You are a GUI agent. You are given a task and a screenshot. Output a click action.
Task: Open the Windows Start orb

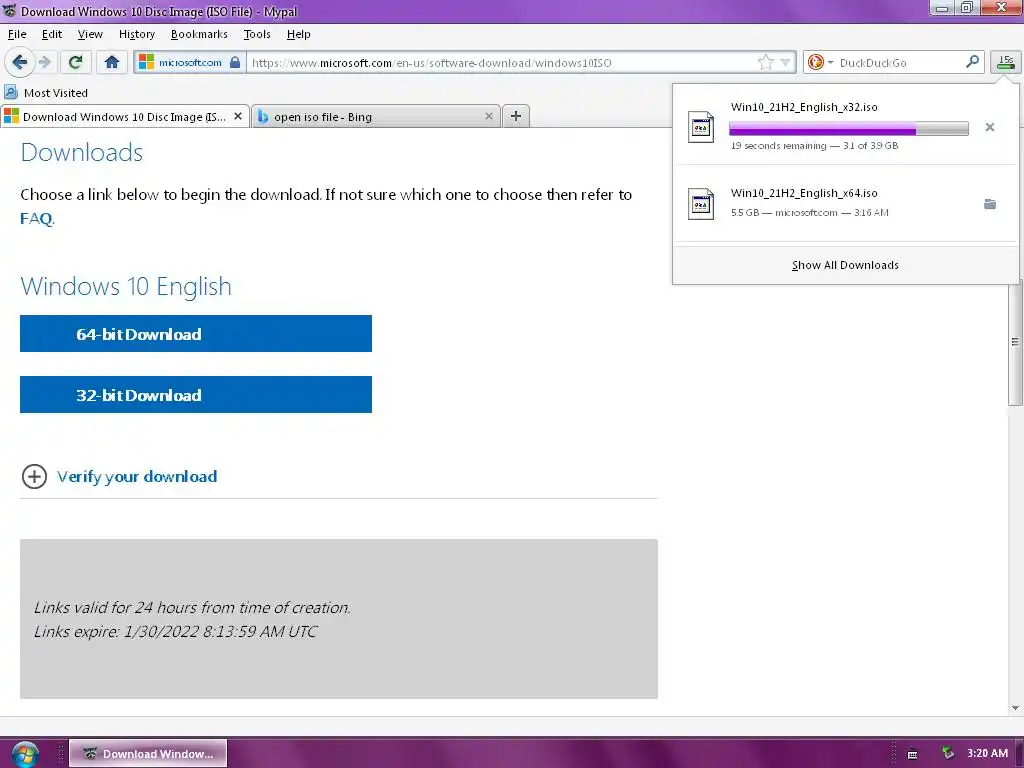pyautogui.click(x=24, y=754)
